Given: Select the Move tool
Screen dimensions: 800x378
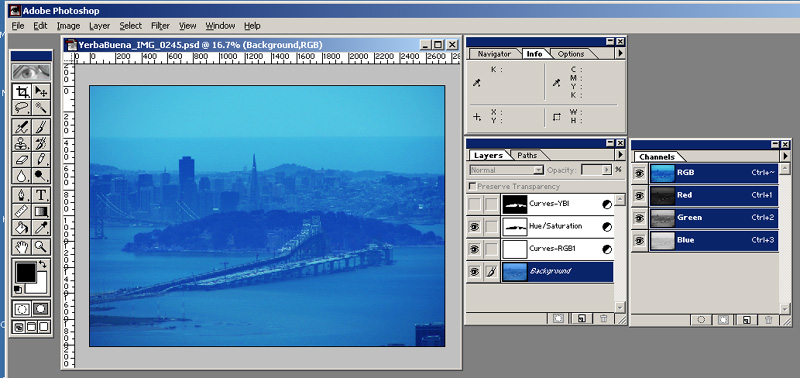Looking at the screenshot, I should pos(41,92).
